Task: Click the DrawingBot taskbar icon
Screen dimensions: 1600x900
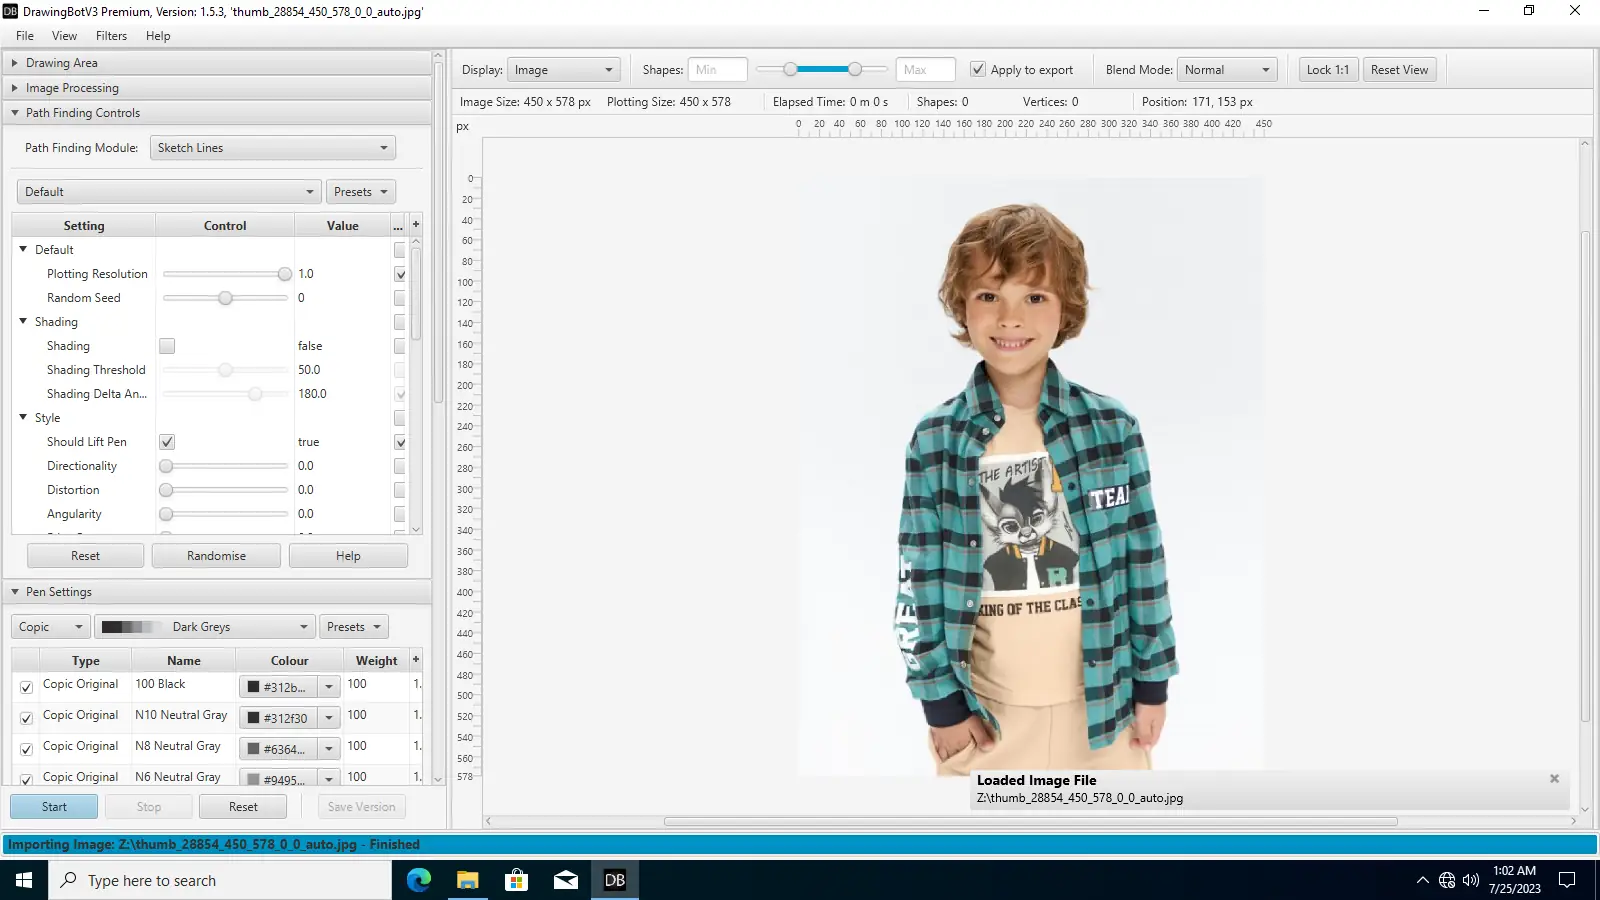Action: click(x=614, y=880)
